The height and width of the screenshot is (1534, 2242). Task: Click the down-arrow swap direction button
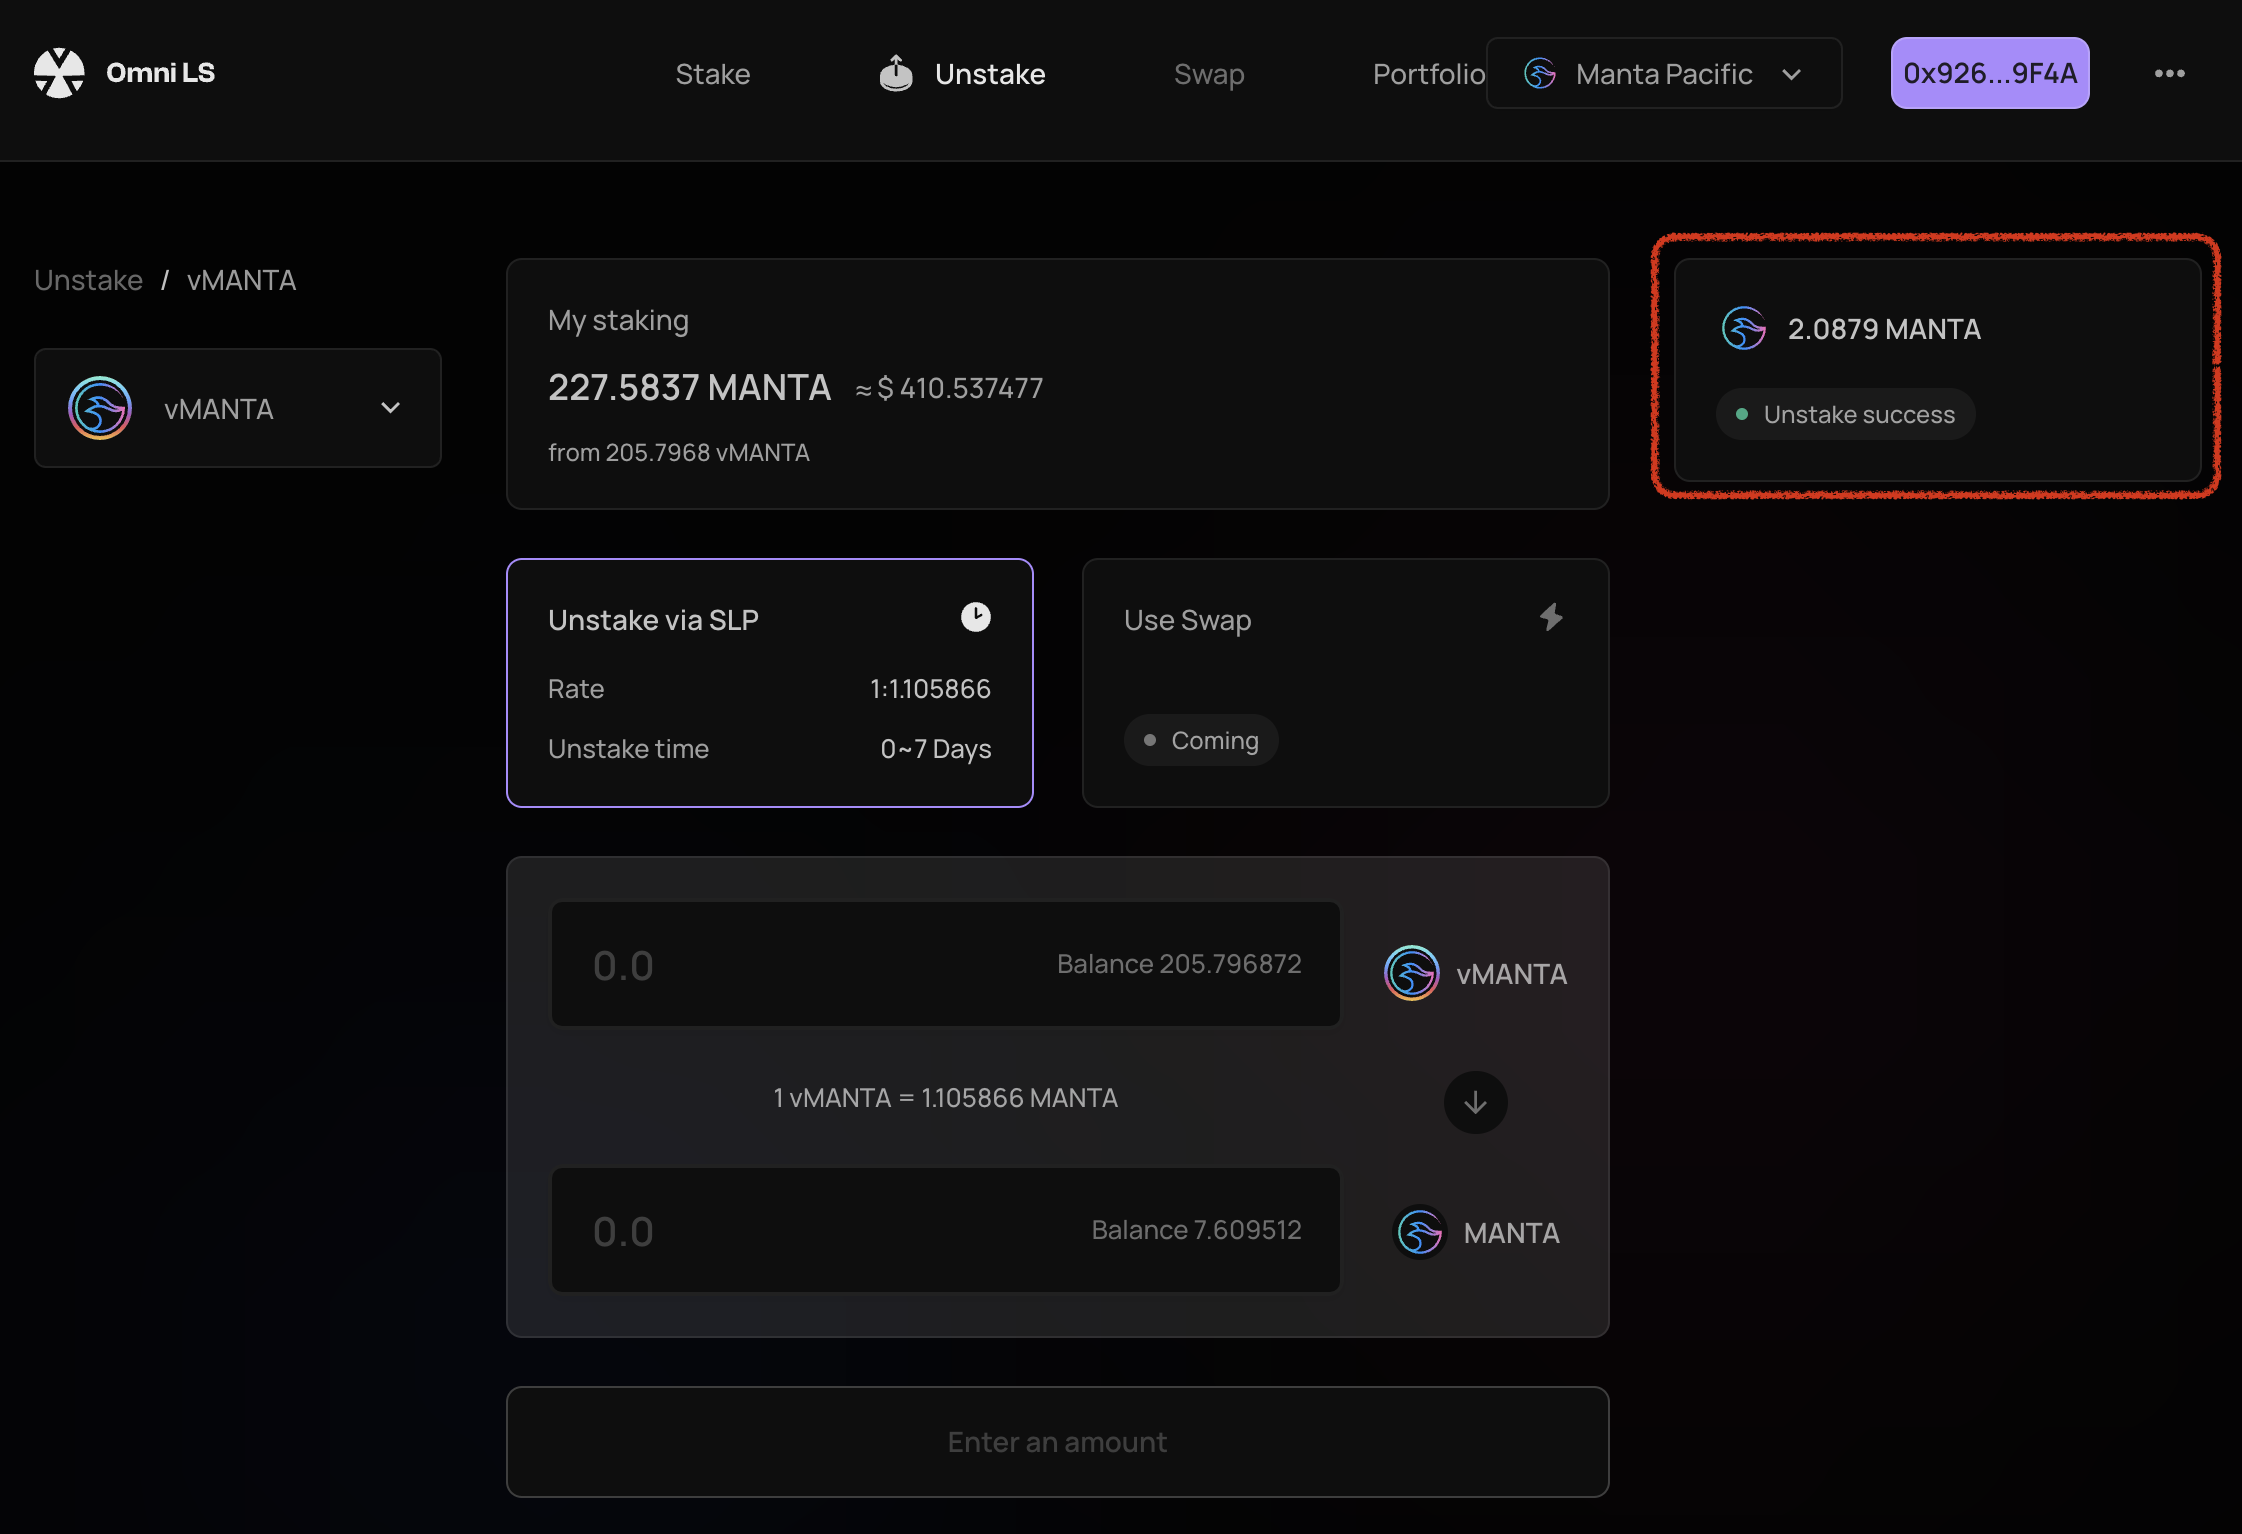[1475, 1102]
